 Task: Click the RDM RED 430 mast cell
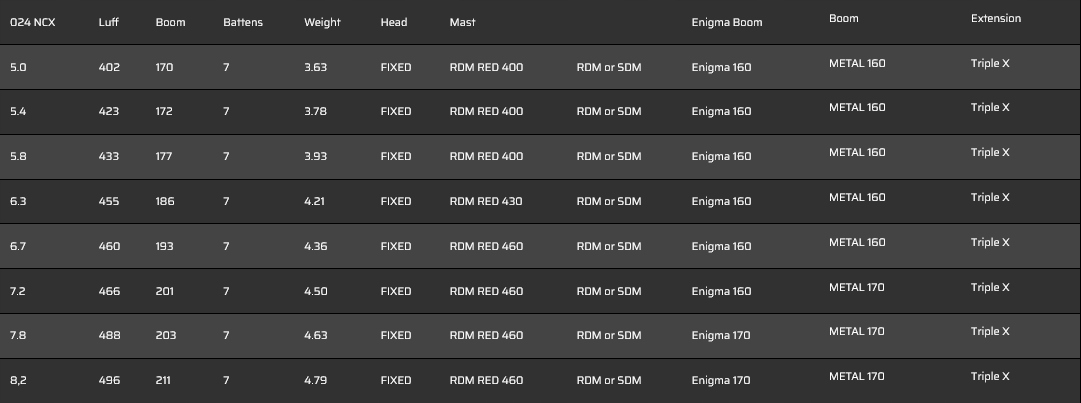[x=486, y=201]
